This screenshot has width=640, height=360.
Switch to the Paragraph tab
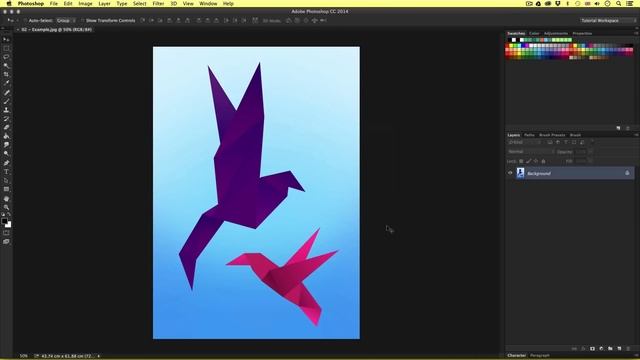click(540, 356)
